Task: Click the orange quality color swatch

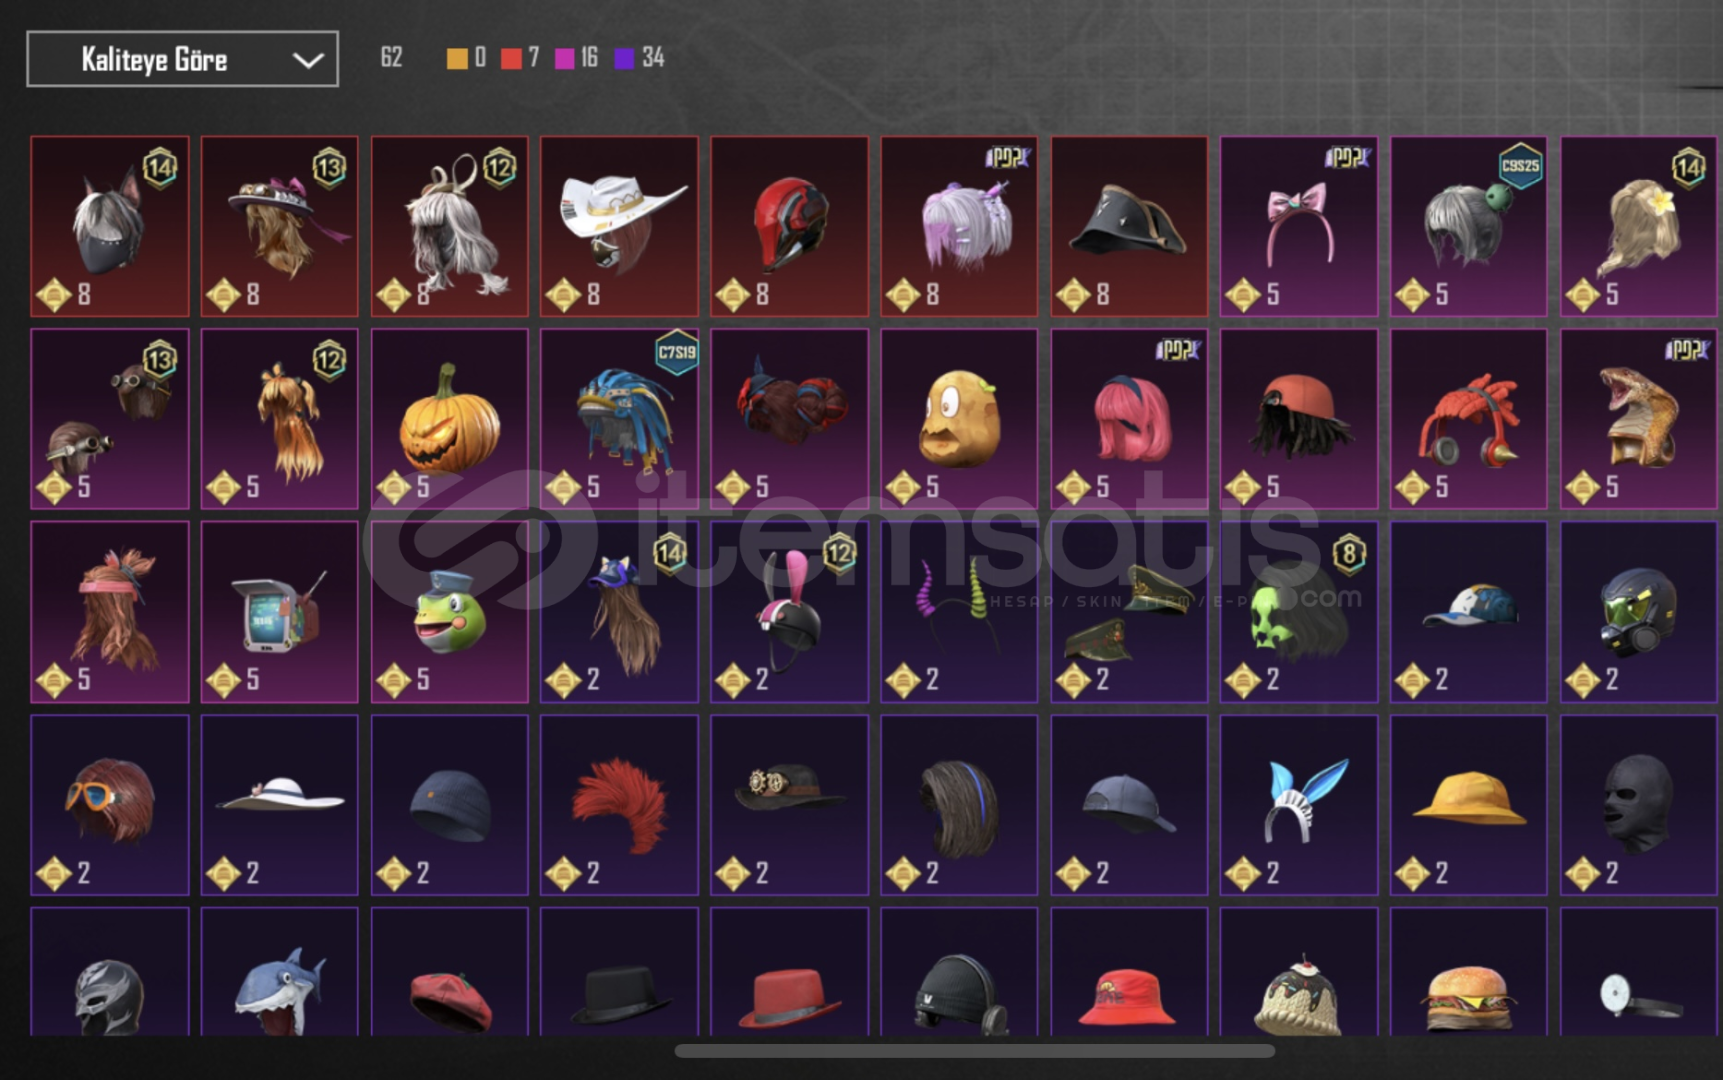Action: click(x=457, y=59)
